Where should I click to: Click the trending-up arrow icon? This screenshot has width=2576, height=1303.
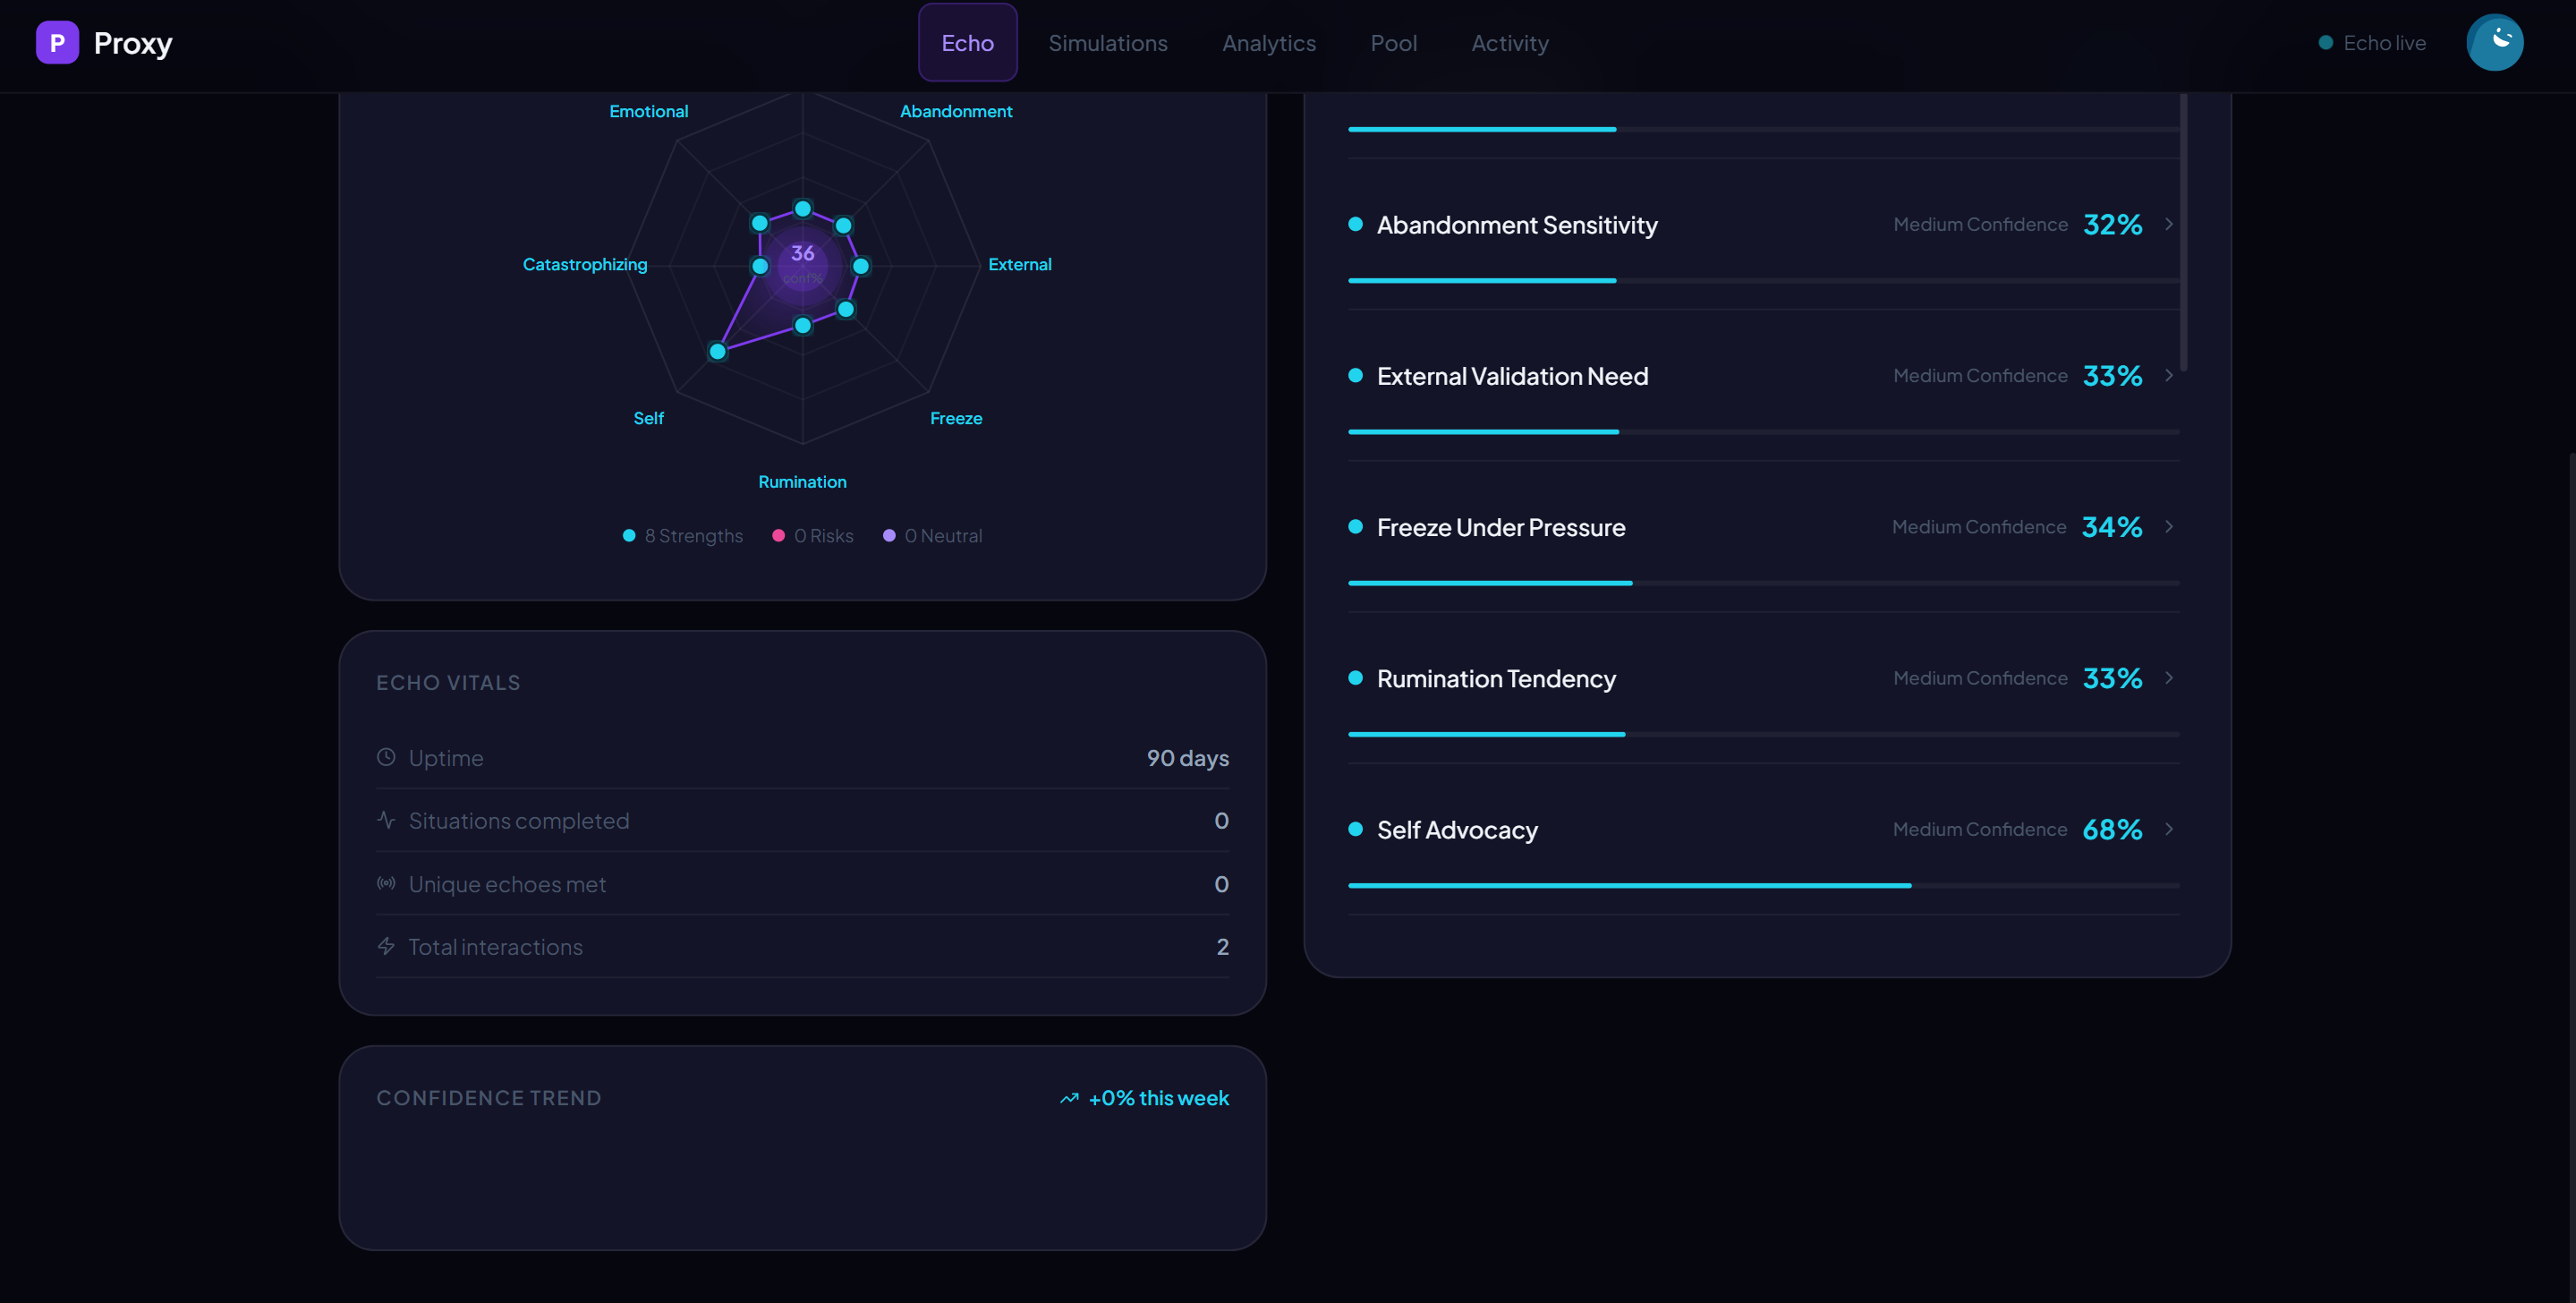1069,1098
